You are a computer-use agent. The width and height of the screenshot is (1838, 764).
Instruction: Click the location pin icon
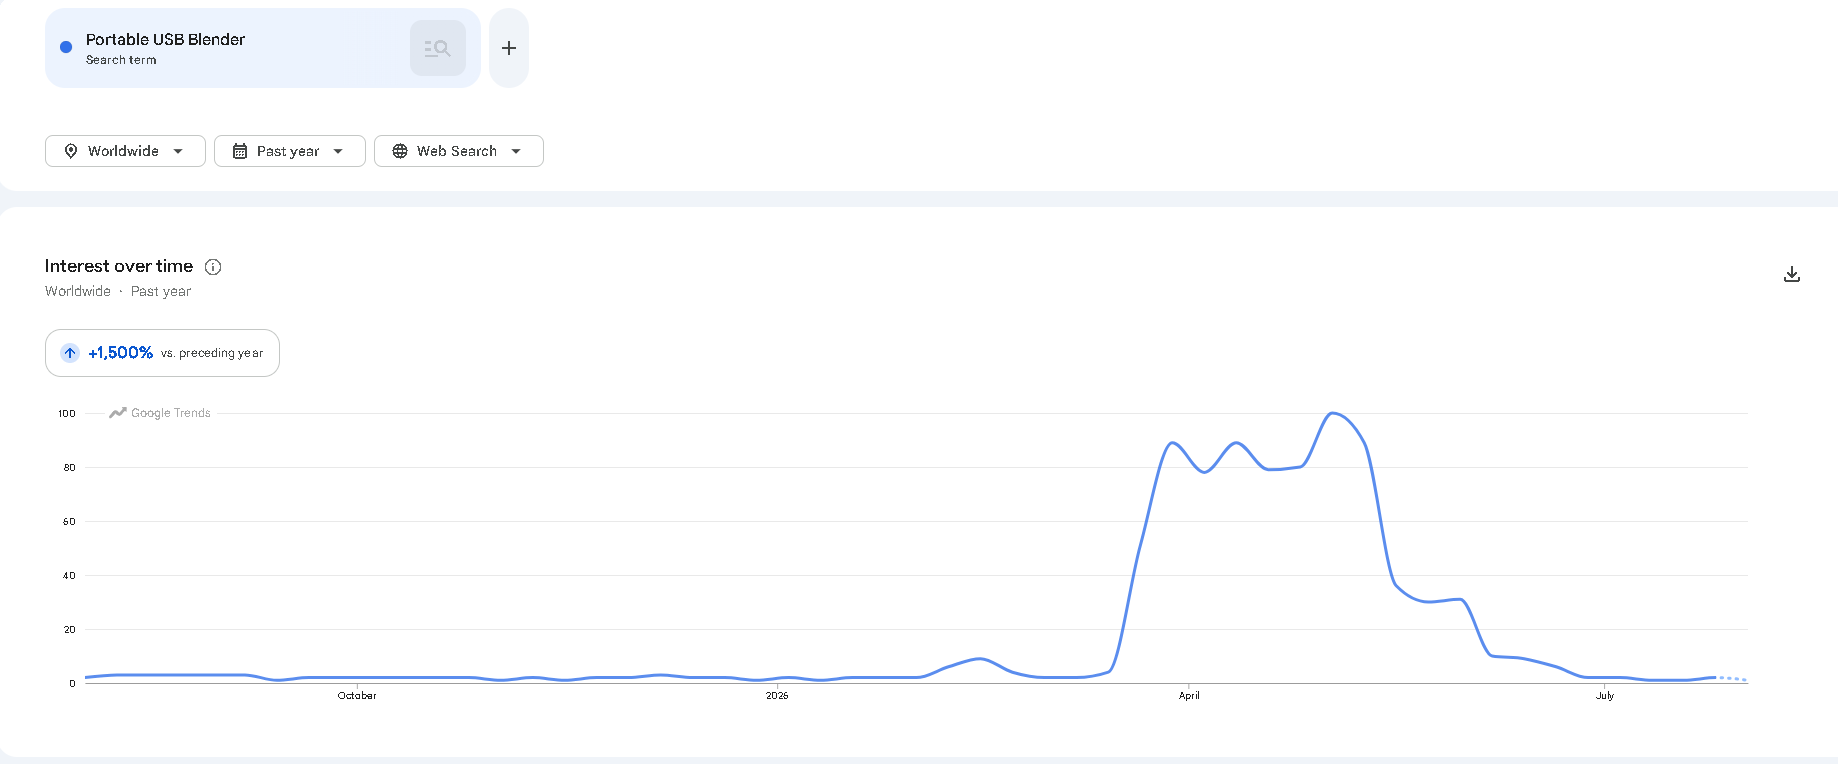pos(71,151)
